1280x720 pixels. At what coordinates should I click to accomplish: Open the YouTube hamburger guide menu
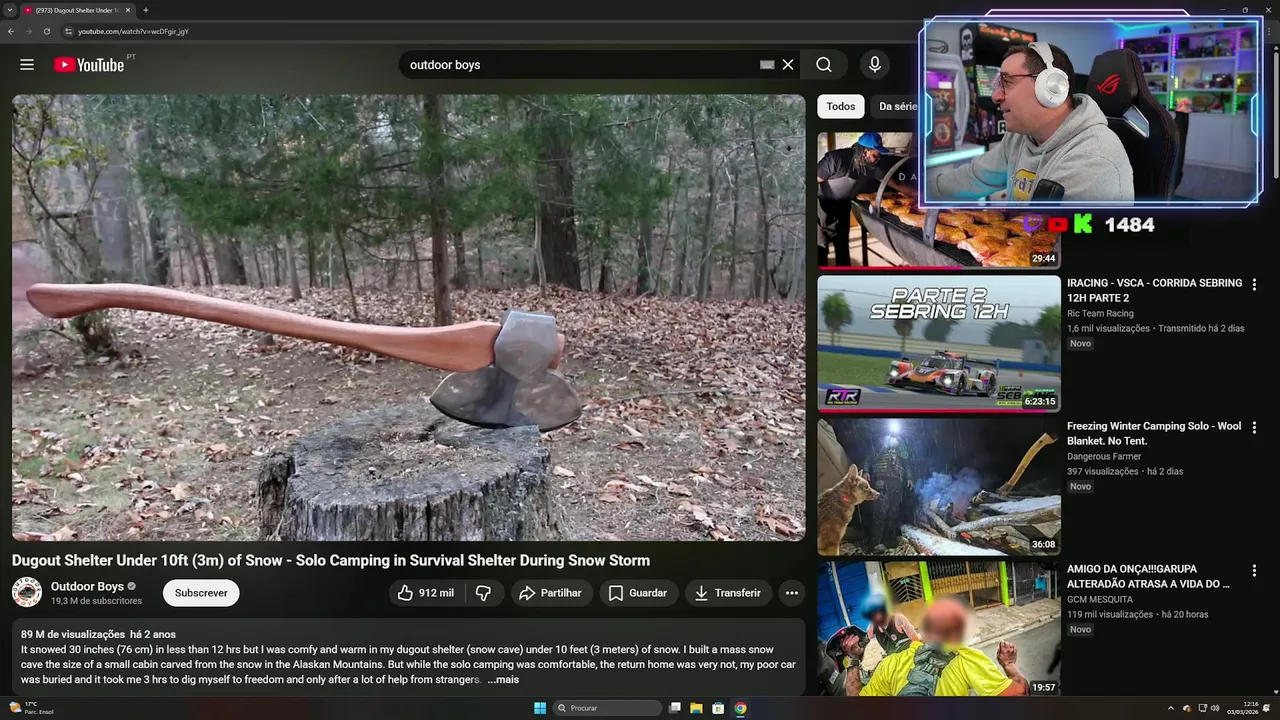[x=27, y=65]
